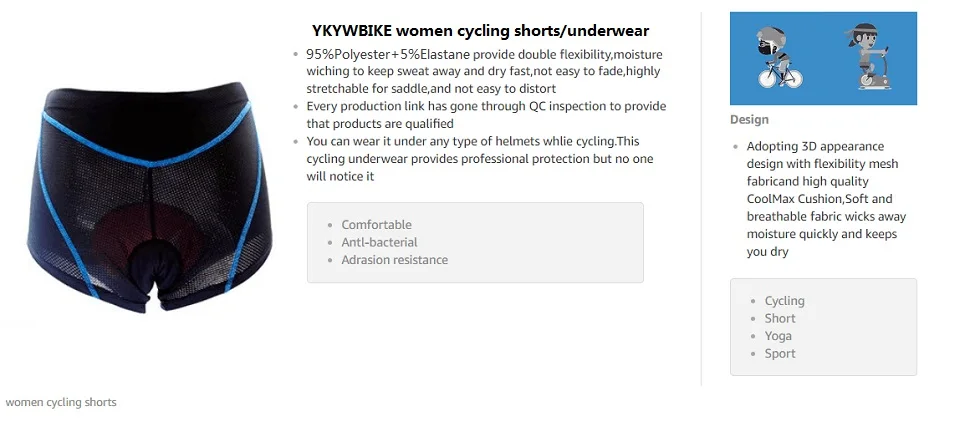
Task: Click the helmets while cycling bullet text
Action: 479,158
